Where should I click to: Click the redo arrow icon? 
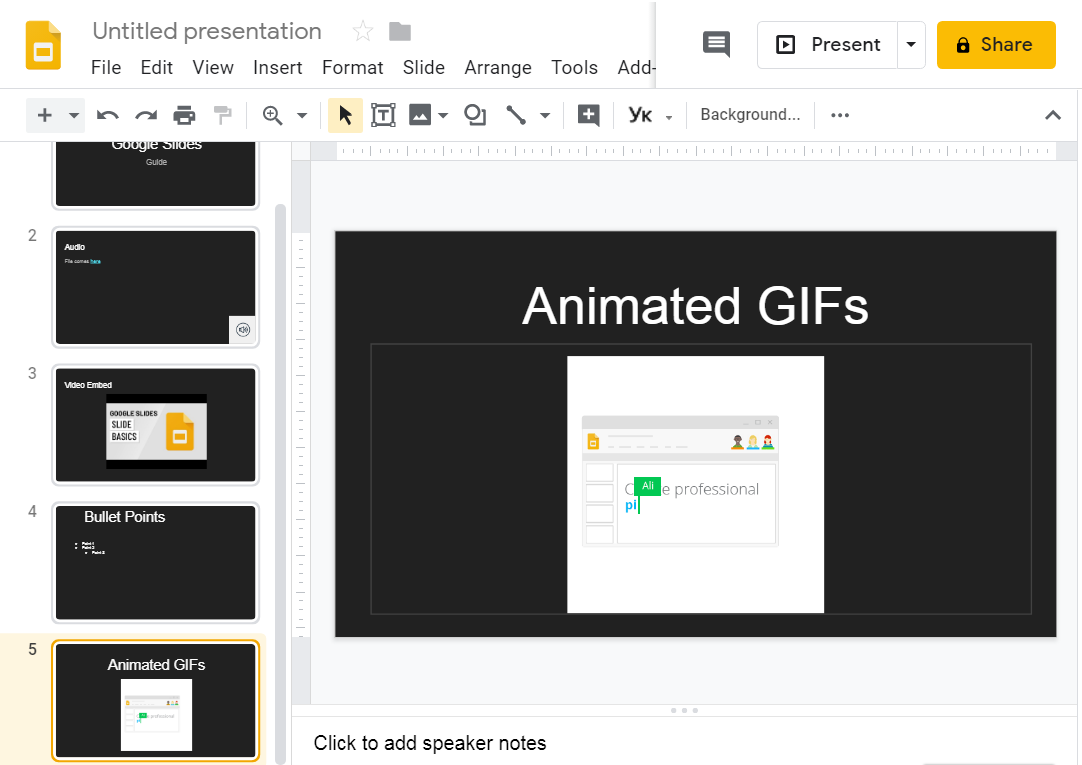146,115
